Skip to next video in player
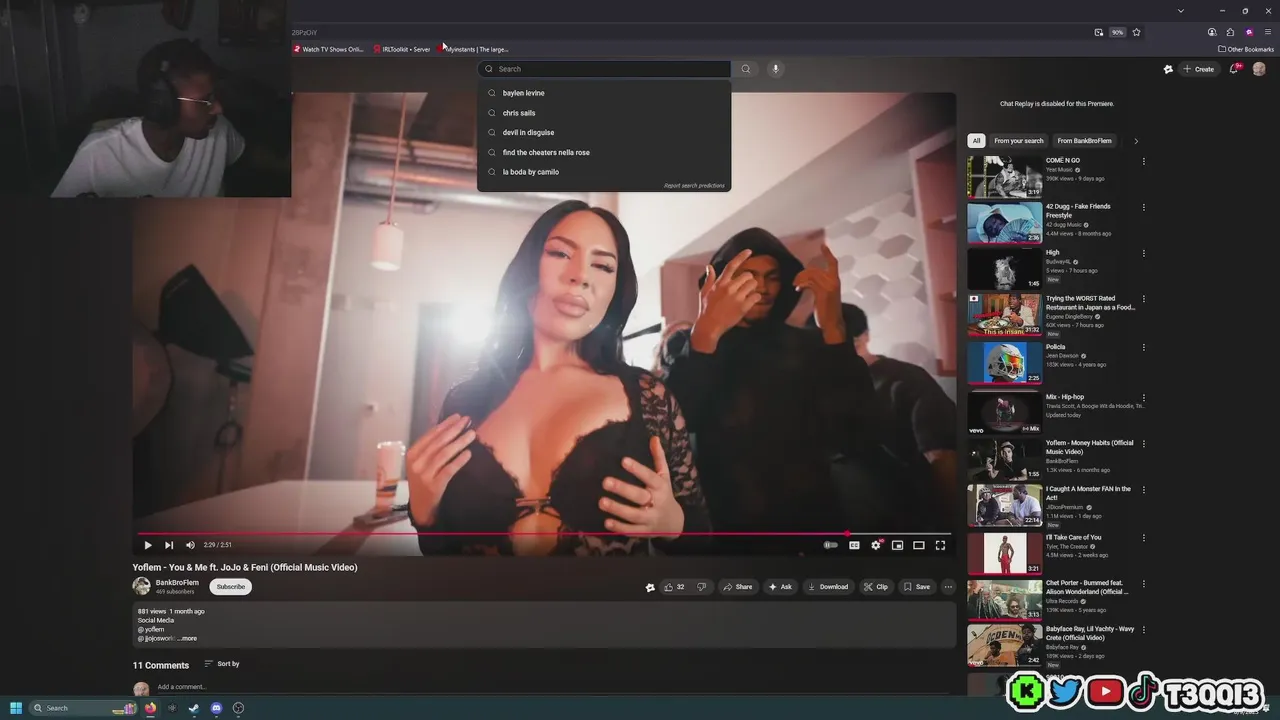Image resolution: width=1280 pixels, height=720 pixels. point(169,545)
